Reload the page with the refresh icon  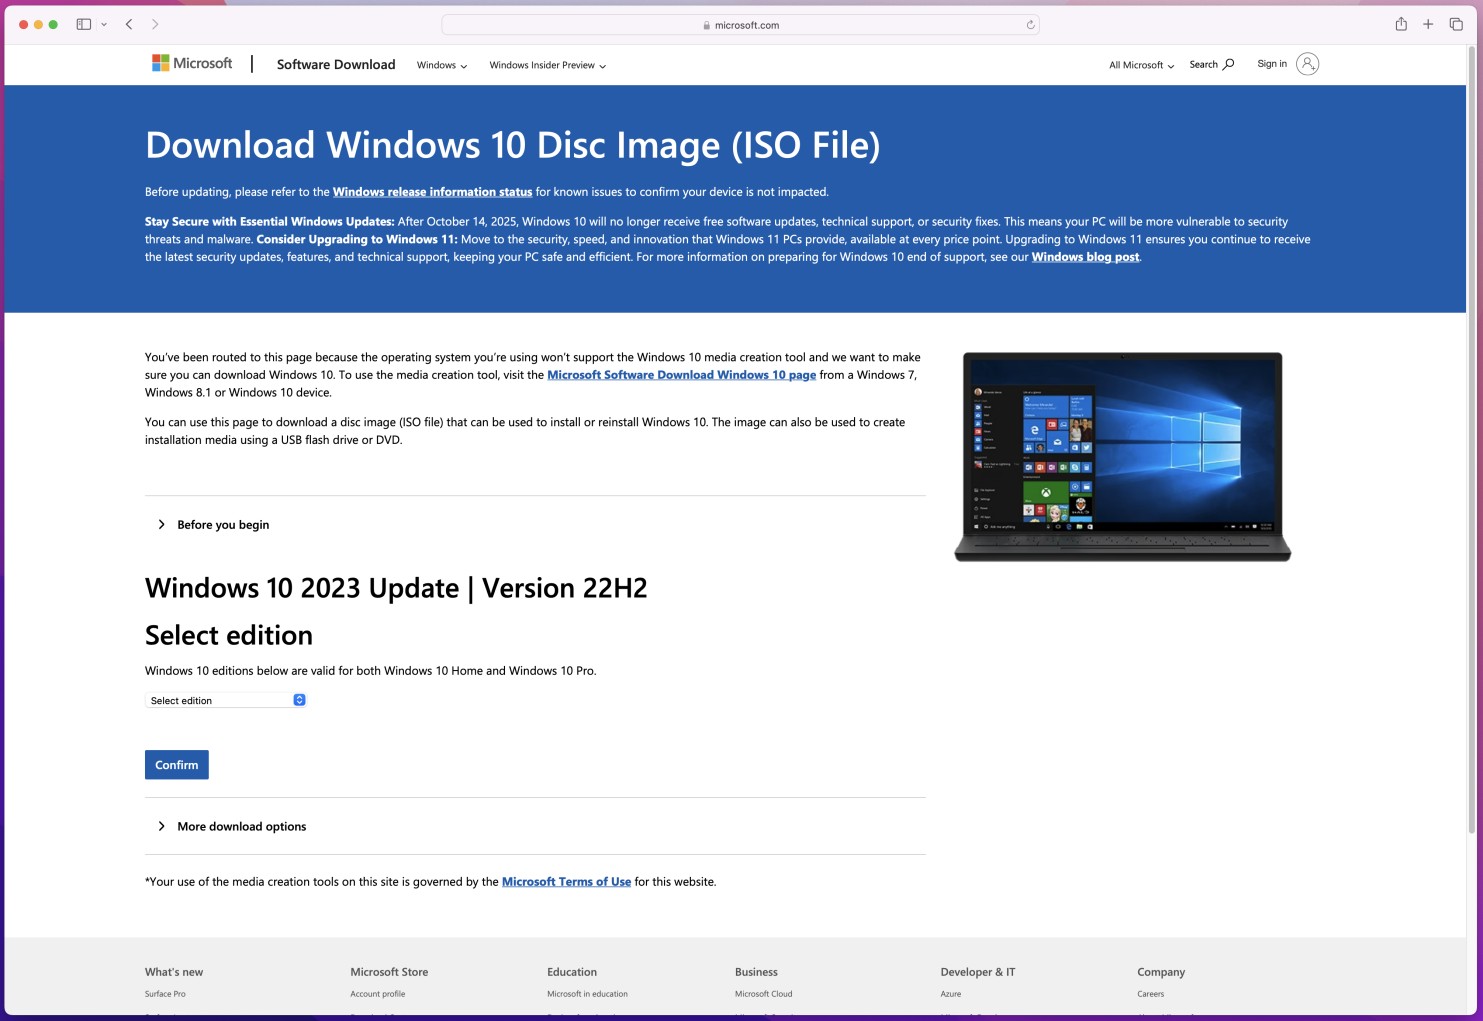pos(1030,25)
